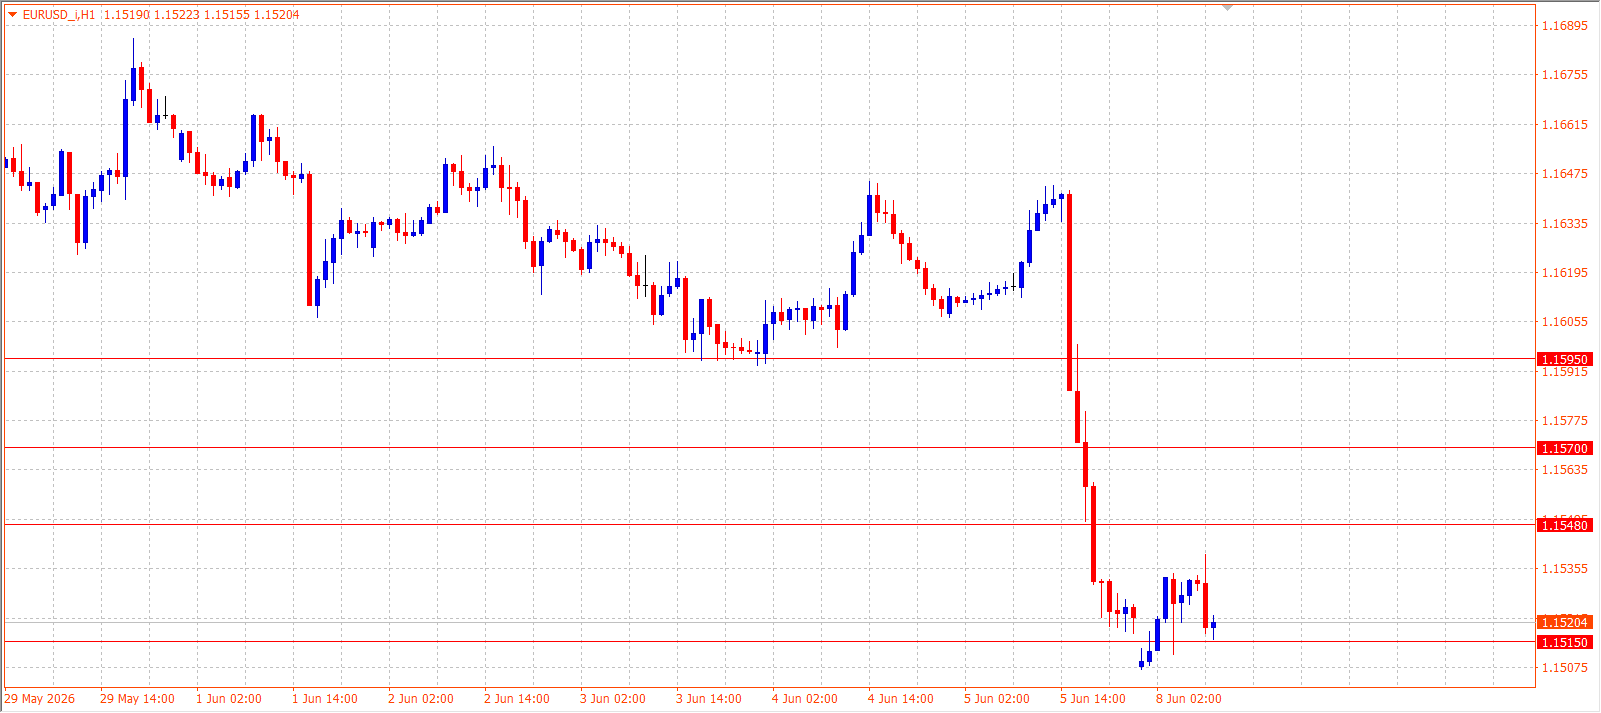This screenshot has height=713, width=1601.
Task: Click the 1.15775 price axis label
Action: pos(1564,421)
